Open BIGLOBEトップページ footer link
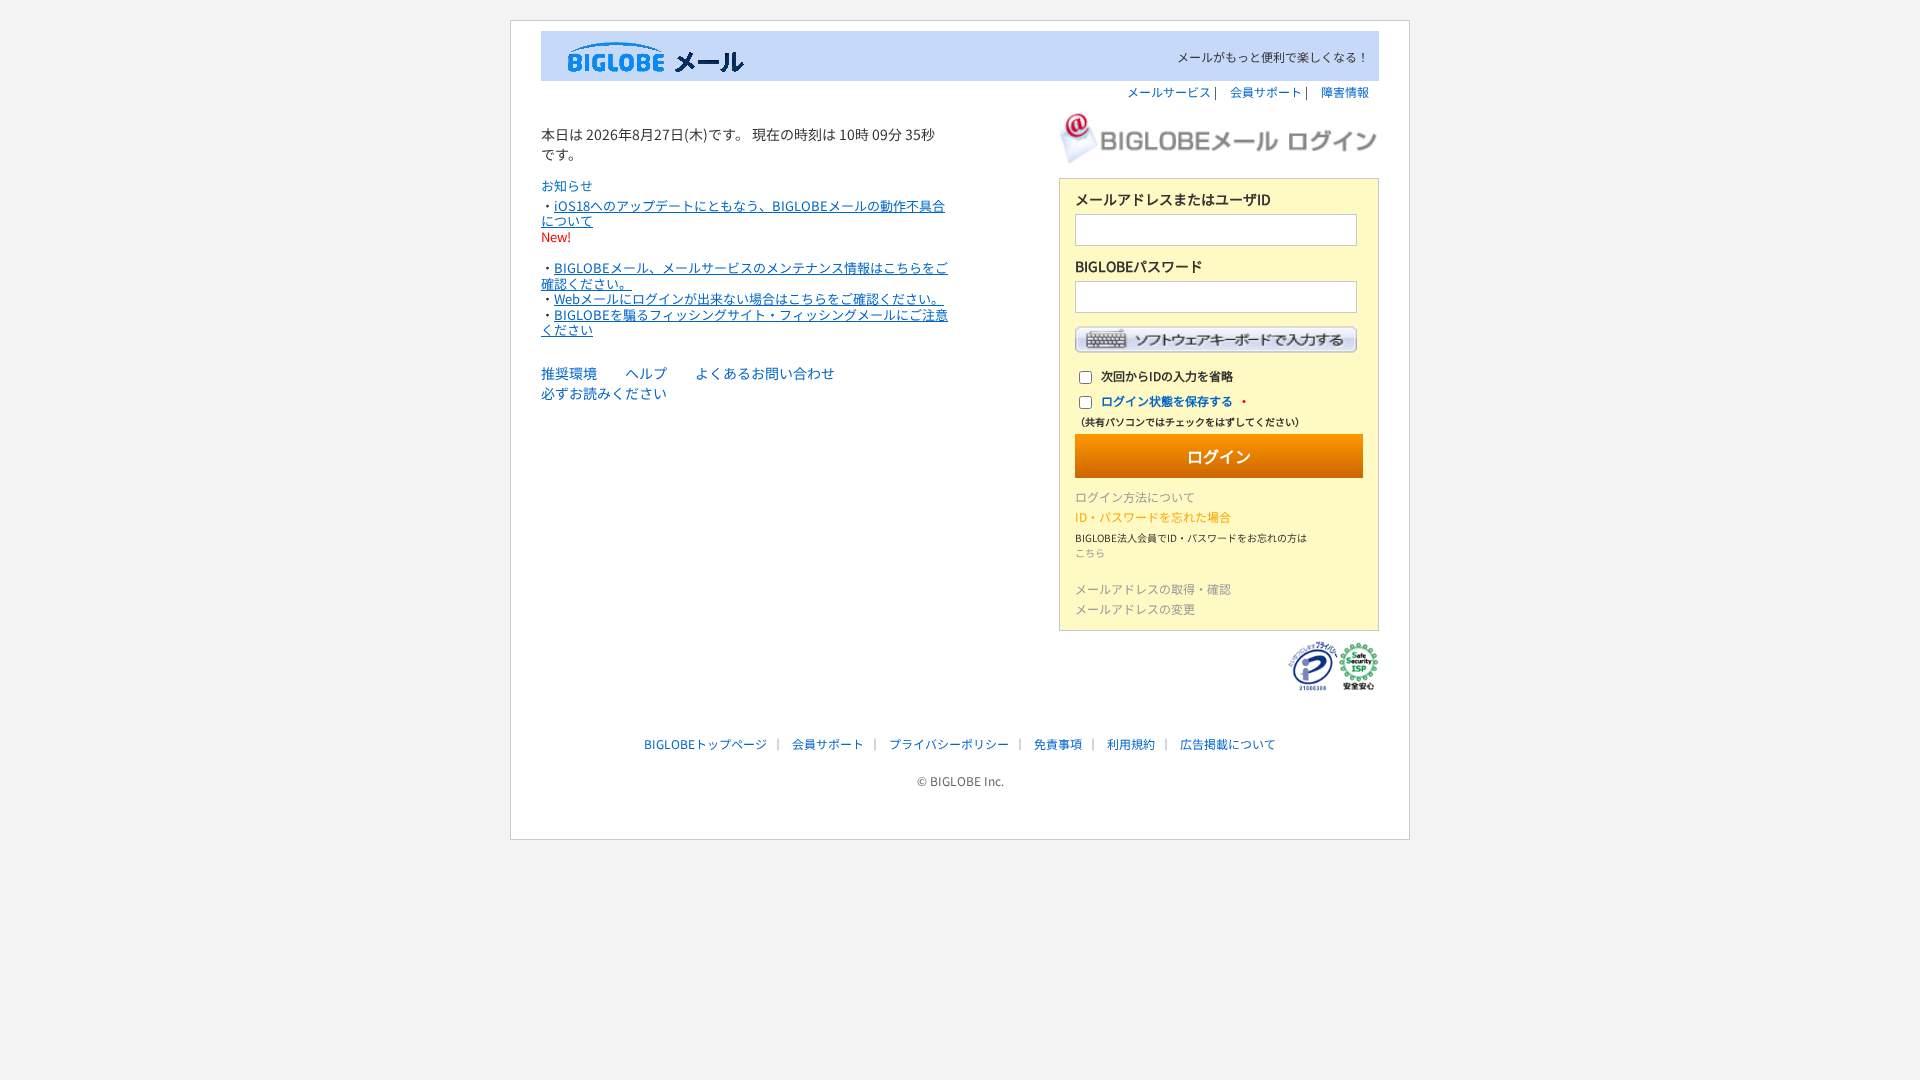1920x1080 pixels. pyautogui.click(x=705, y=744)
